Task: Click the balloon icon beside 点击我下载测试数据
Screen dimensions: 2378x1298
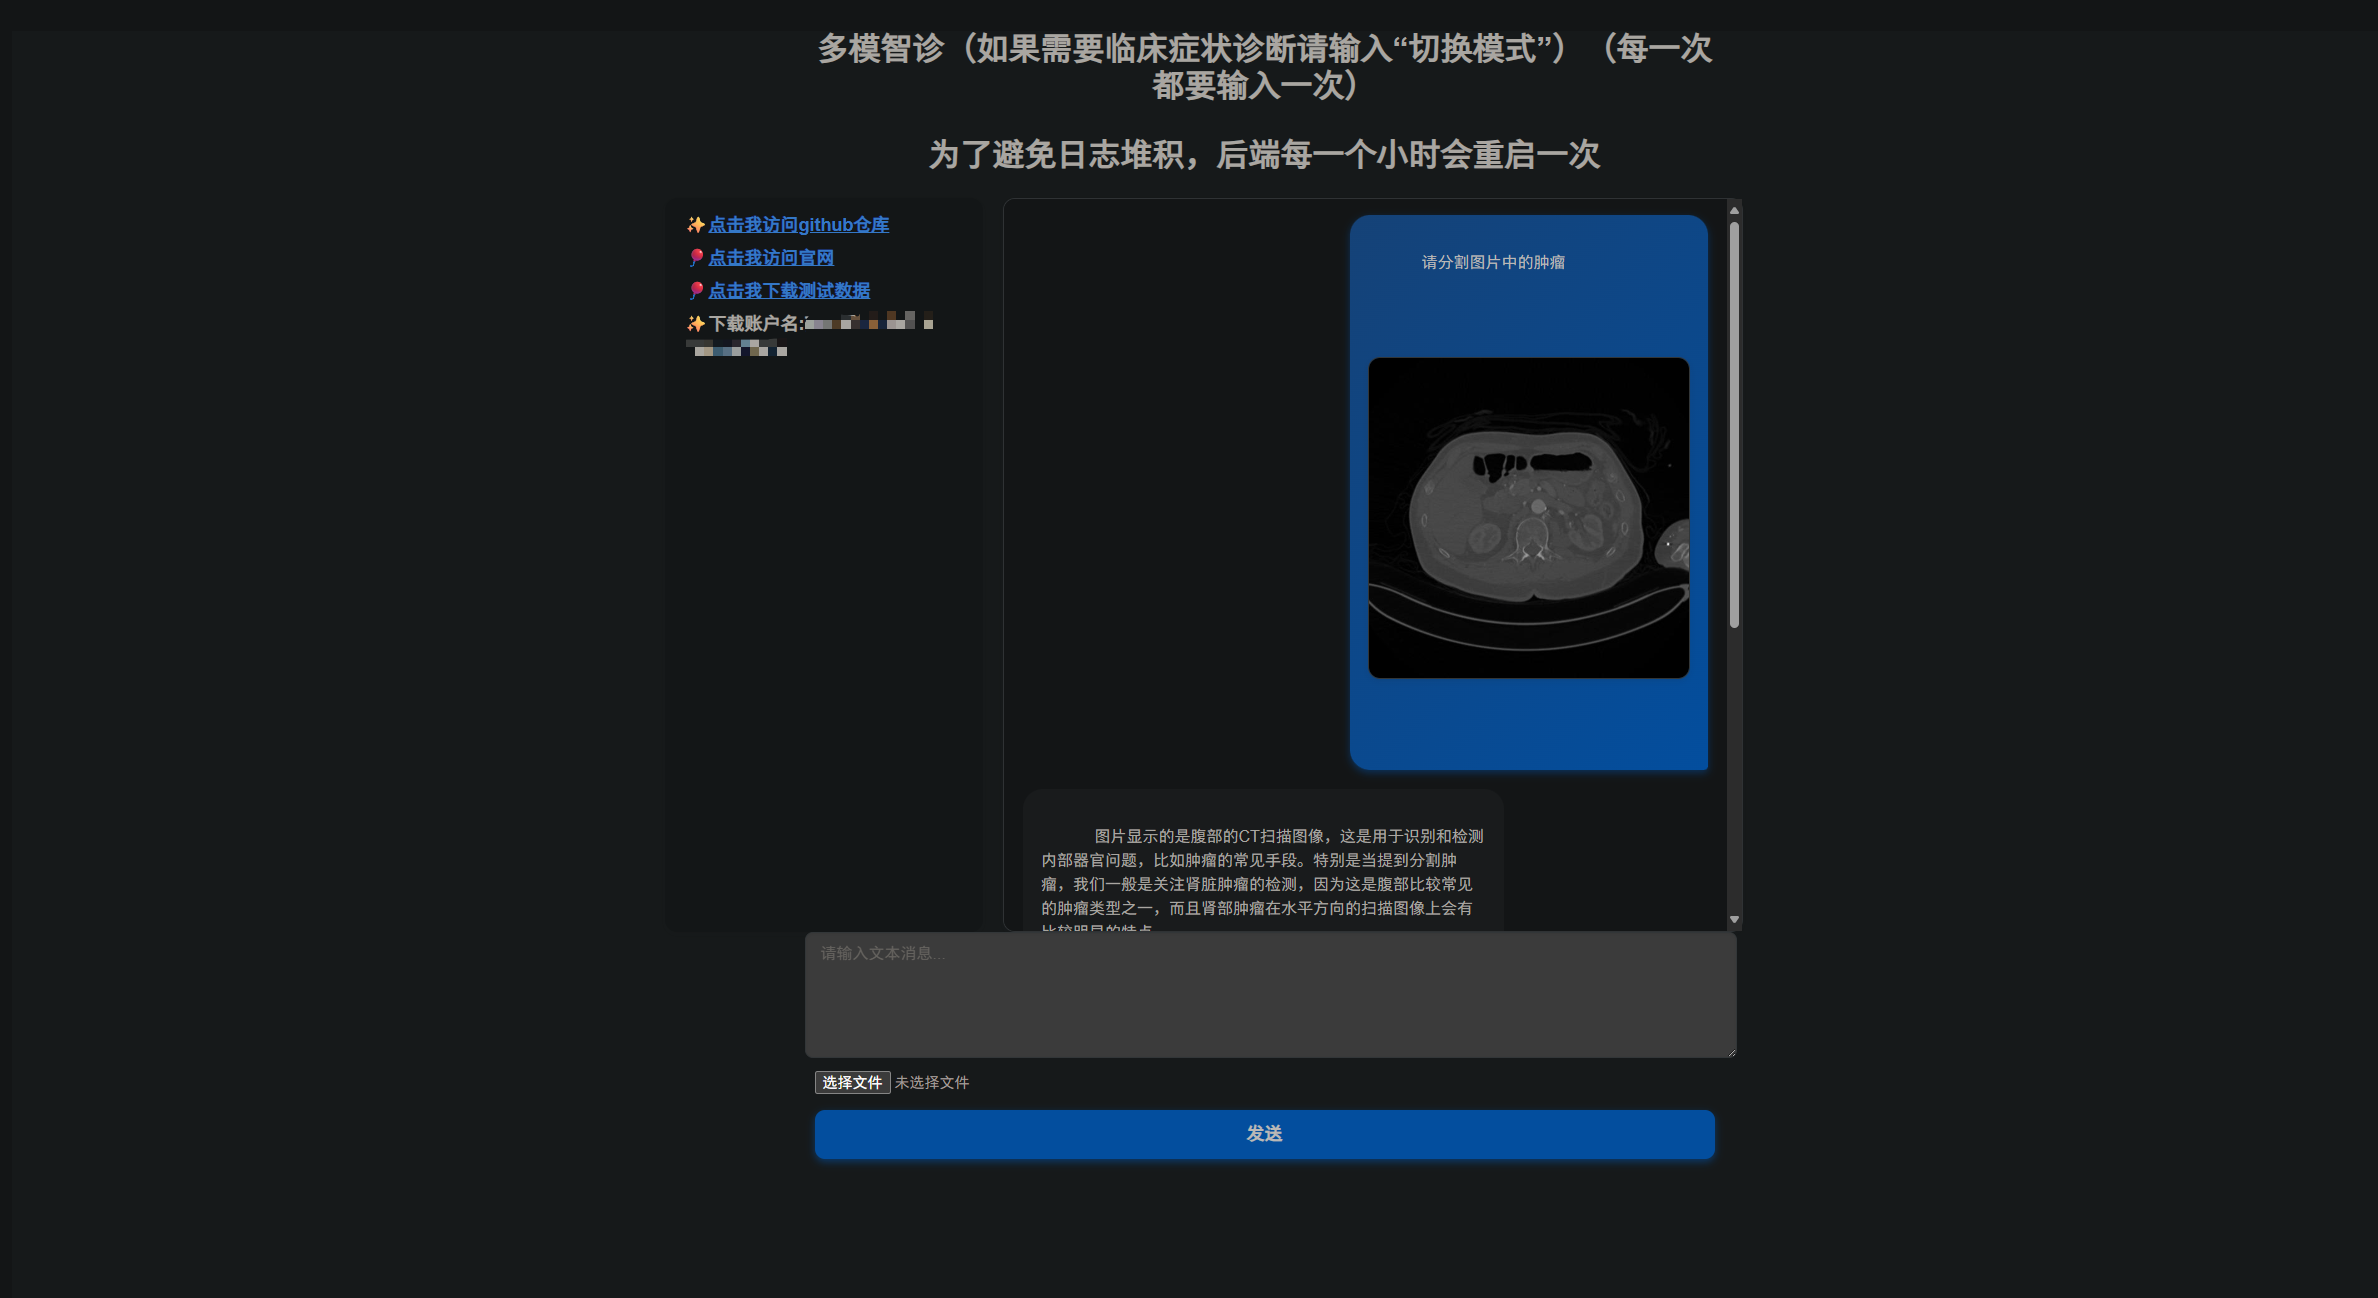Action: coord(696,290)
